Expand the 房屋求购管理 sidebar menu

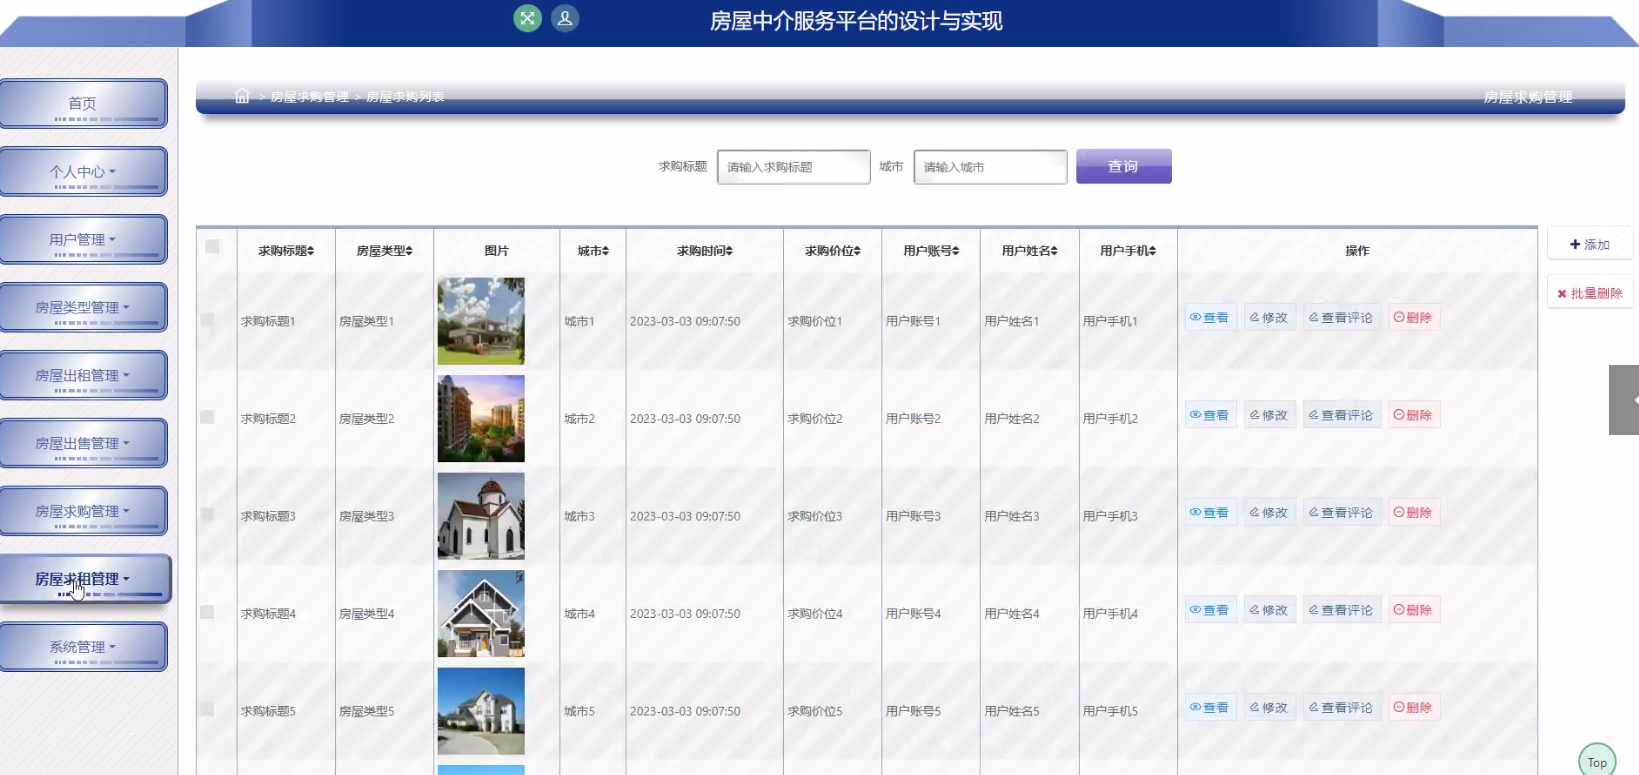point(83,511)
